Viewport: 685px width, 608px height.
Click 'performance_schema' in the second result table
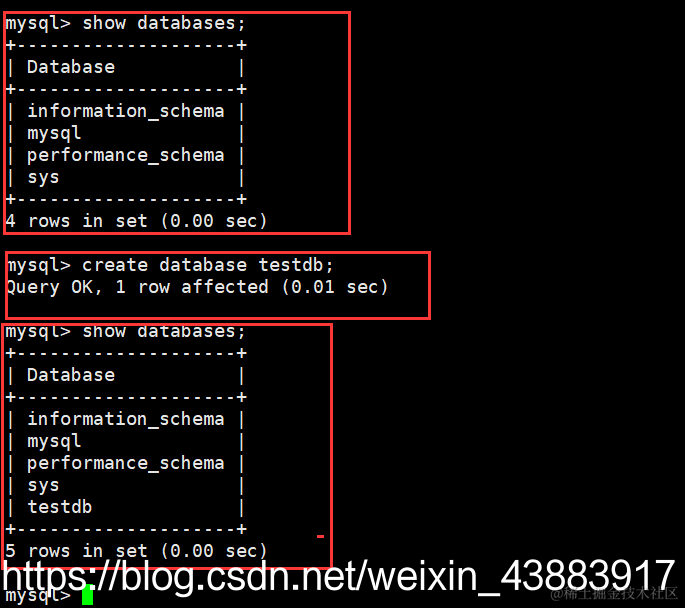126,463
